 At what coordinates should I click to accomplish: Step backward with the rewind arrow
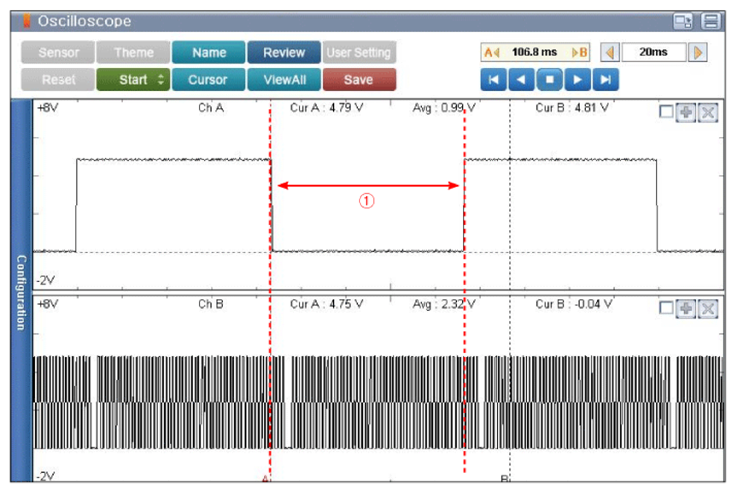[x=521, y=79]
